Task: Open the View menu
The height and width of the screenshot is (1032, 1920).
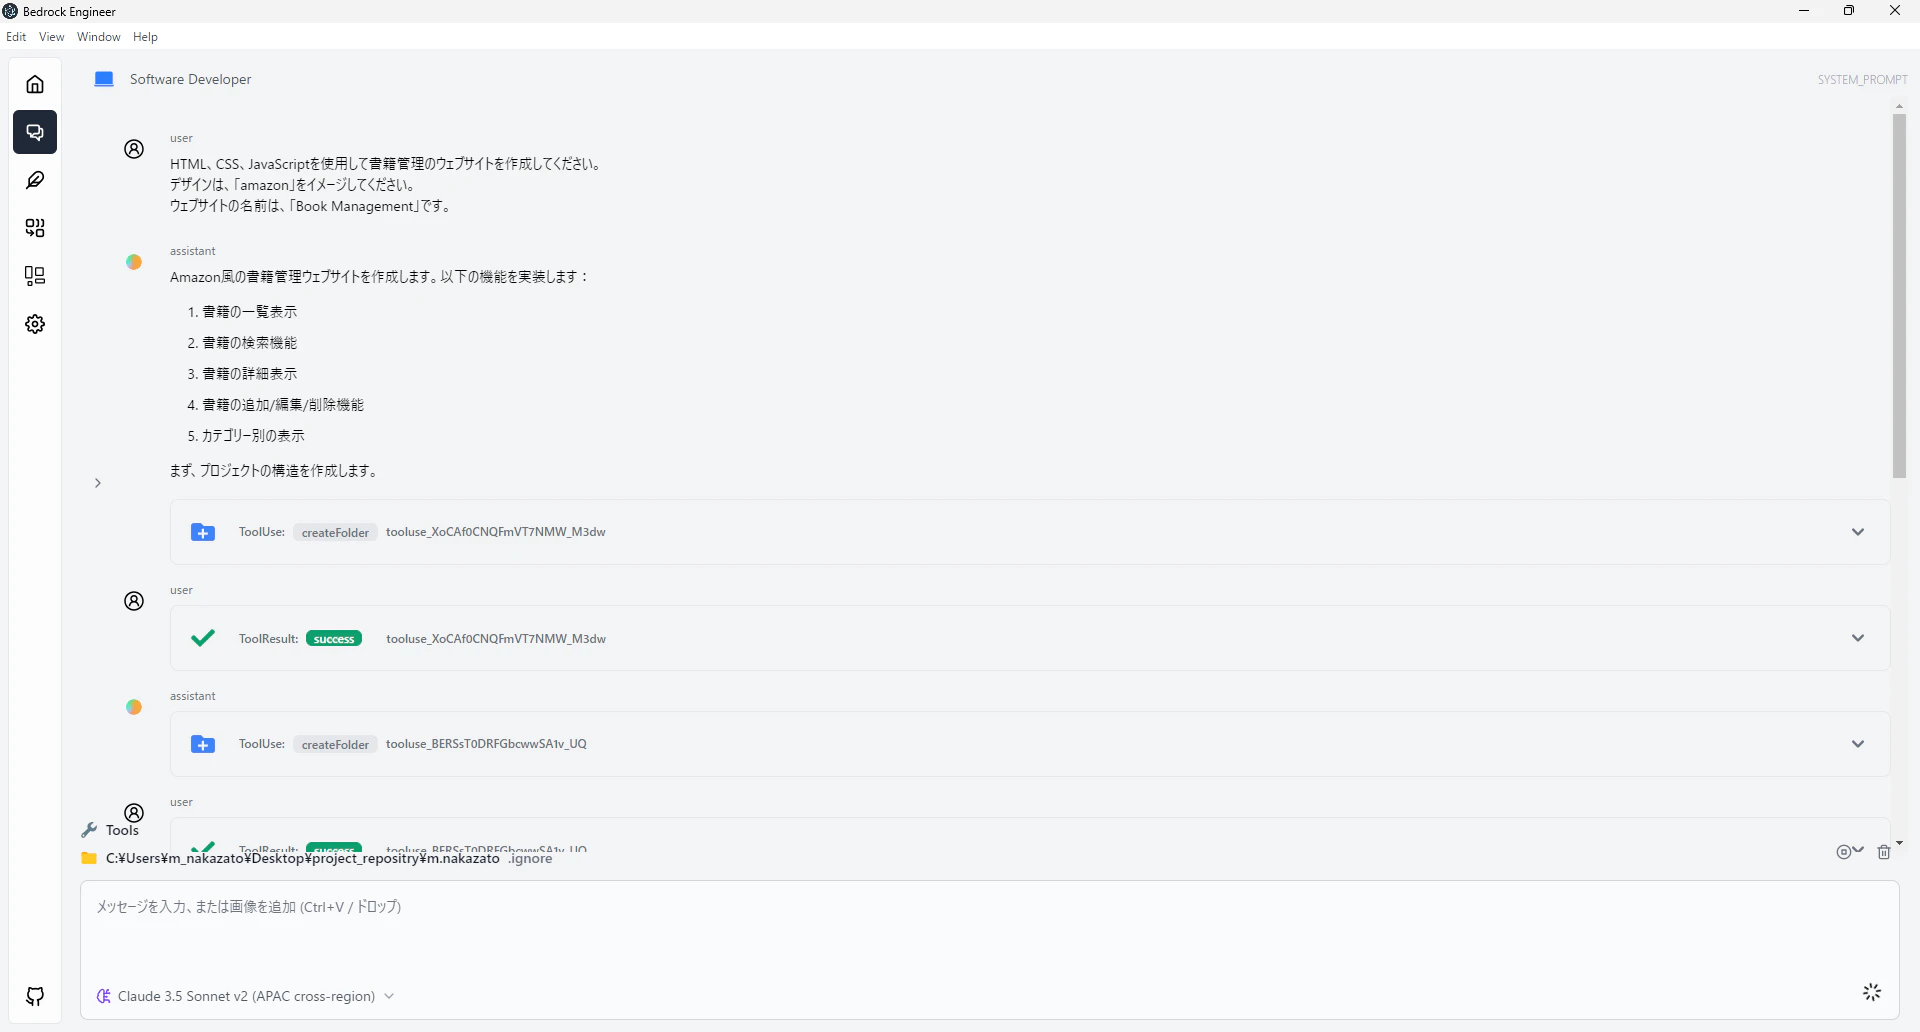Action: pyautogui.click(x=51, y=37)
